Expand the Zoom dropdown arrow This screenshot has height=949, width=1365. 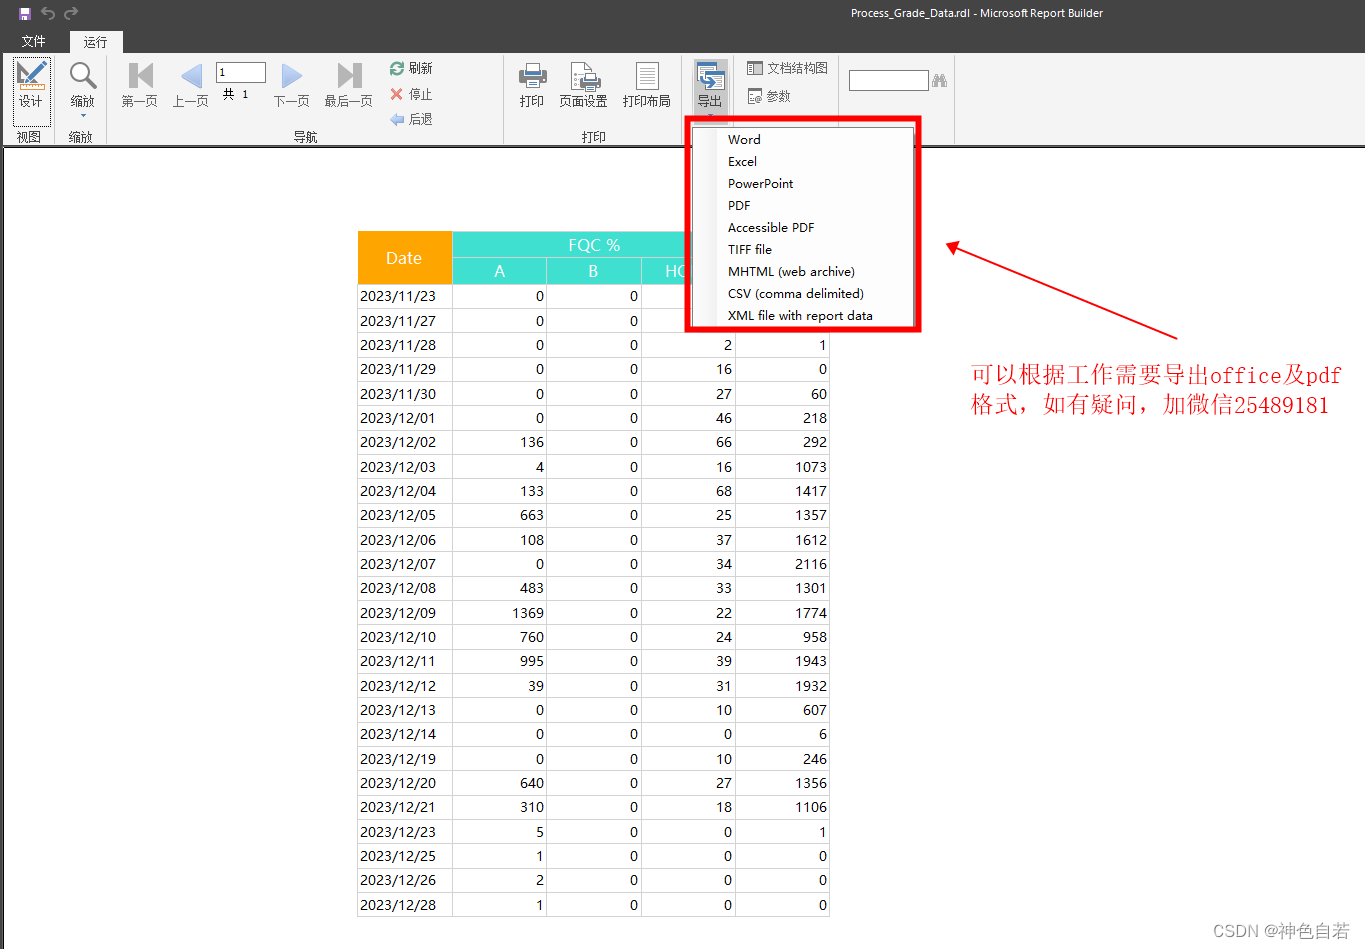[x=82, y=116]
